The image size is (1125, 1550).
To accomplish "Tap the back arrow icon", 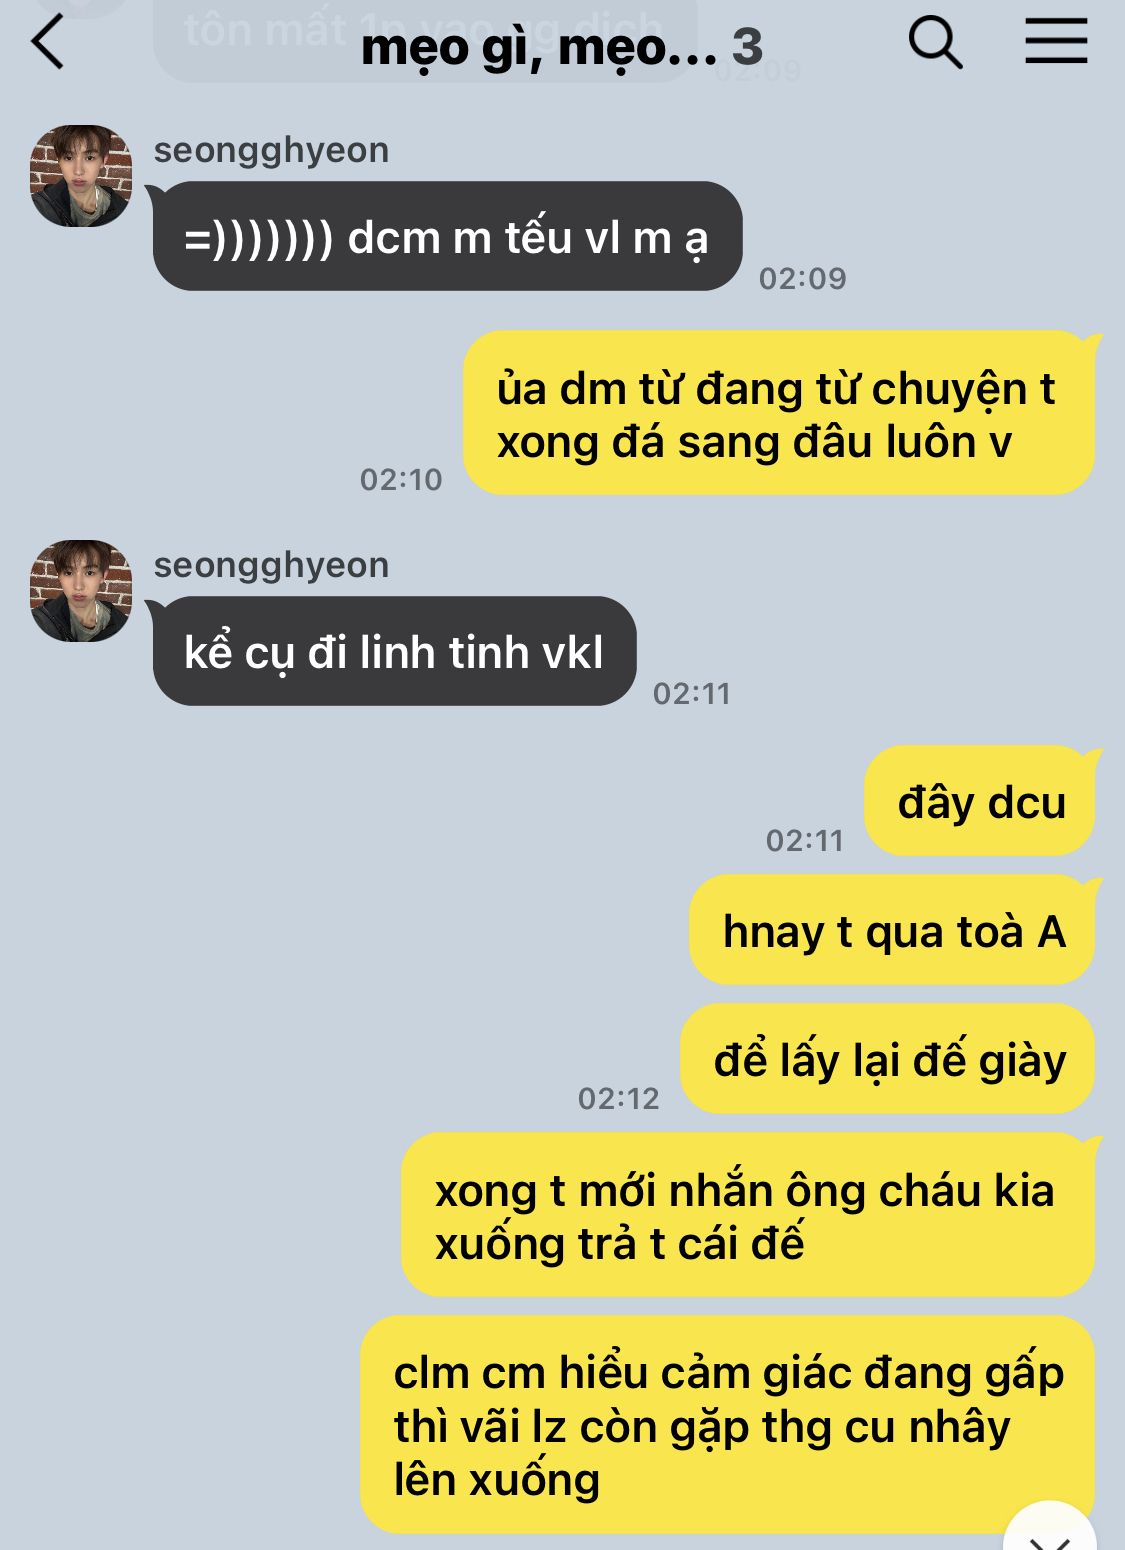I will tap(47, 43).
